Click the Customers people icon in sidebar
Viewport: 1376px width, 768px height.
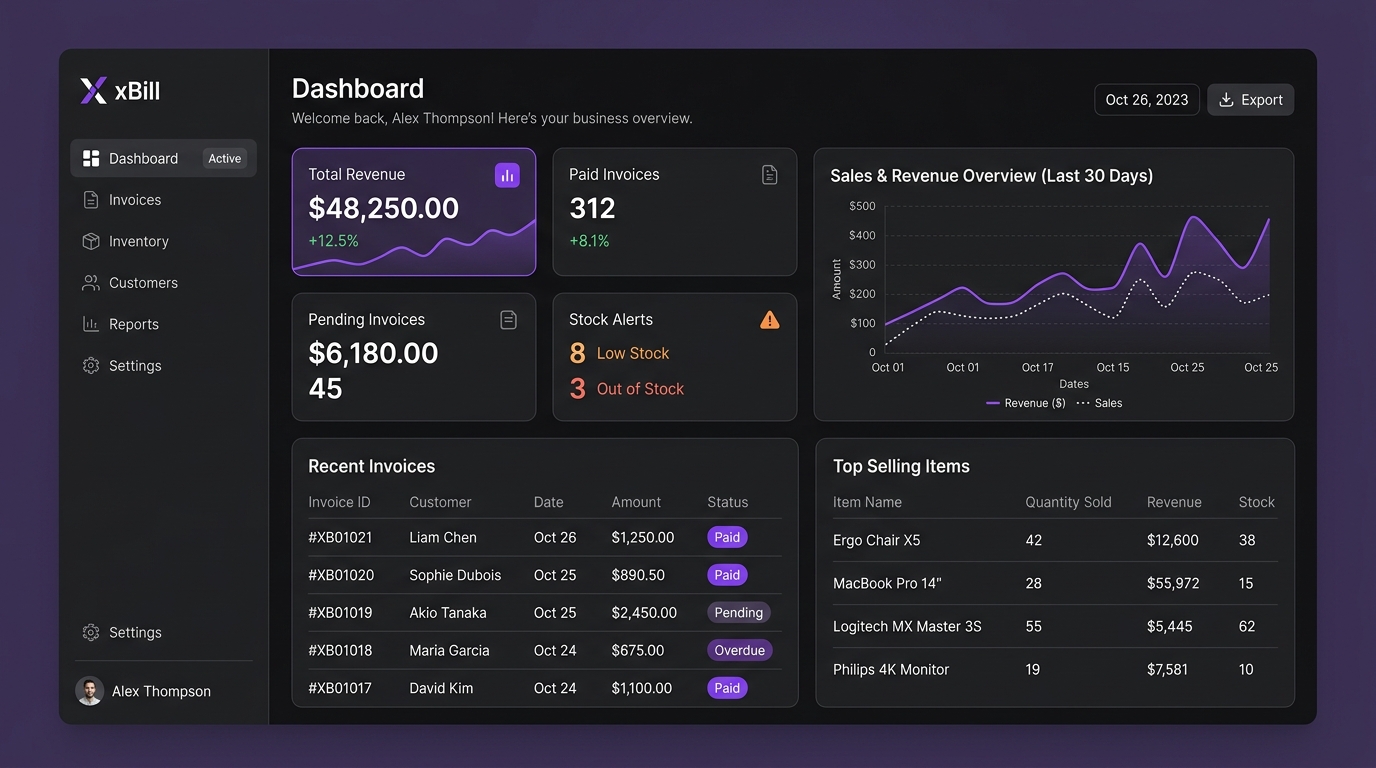(x=91, y=283)
